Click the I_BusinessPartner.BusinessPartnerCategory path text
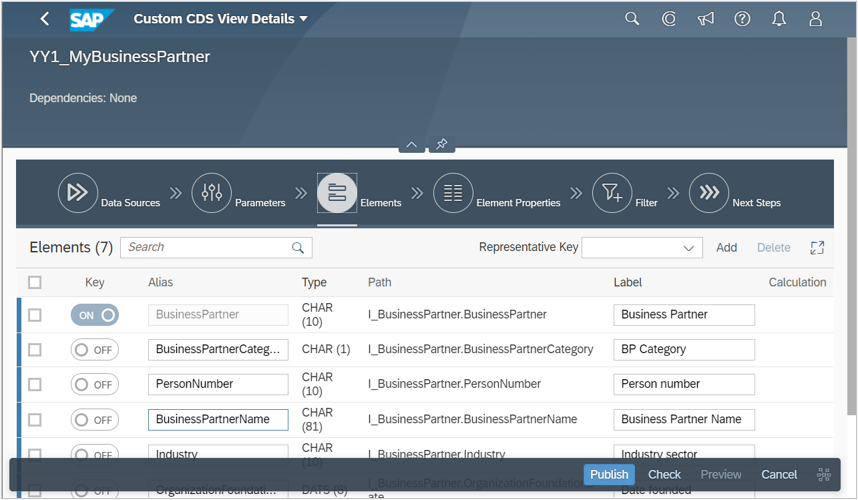 point(480,349)
